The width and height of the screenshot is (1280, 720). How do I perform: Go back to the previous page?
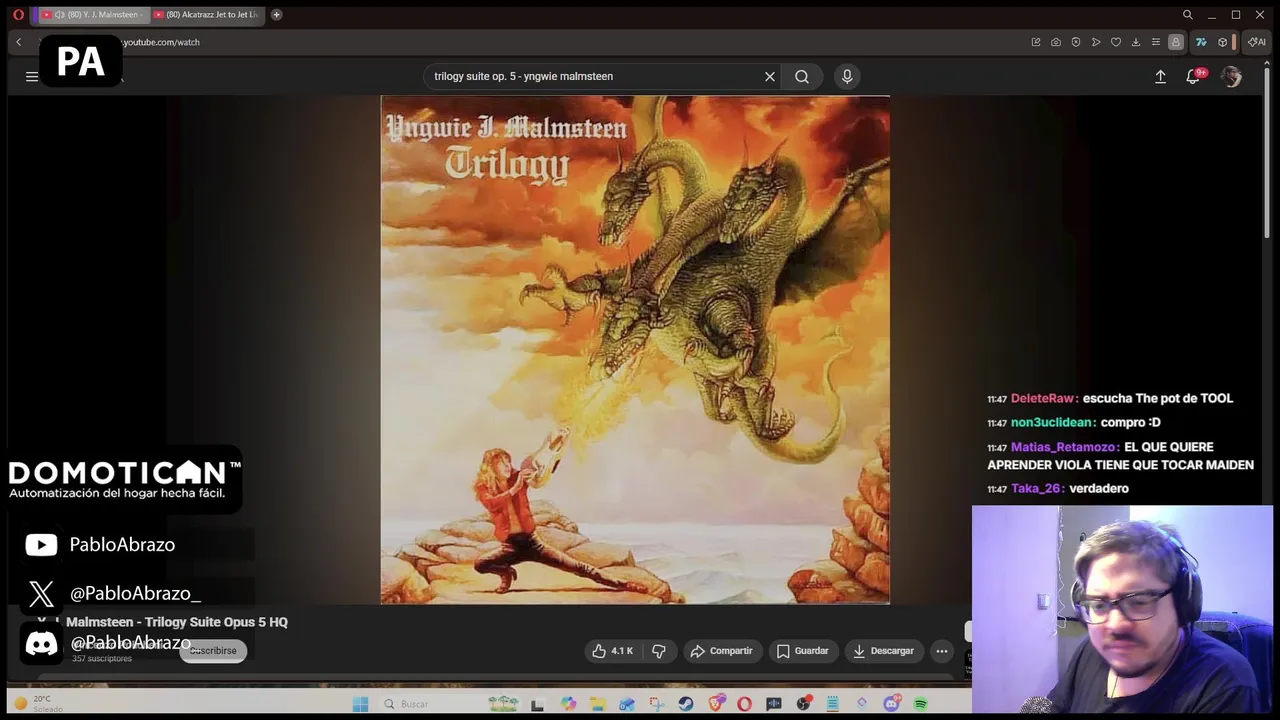18,42
